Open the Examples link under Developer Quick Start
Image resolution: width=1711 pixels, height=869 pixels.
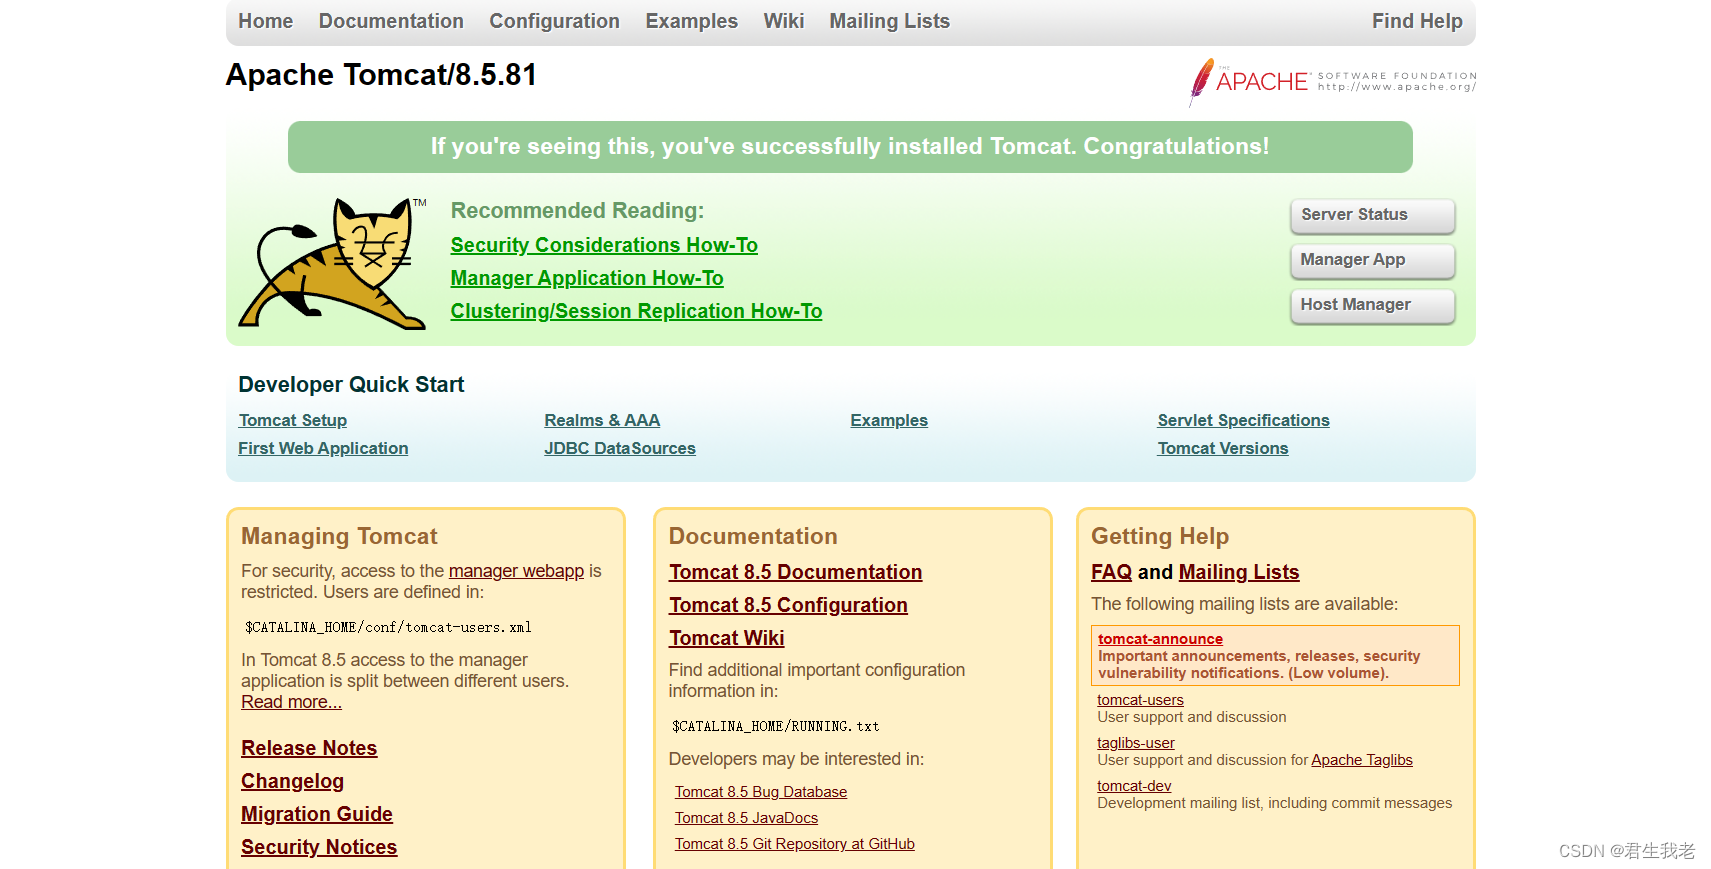click(x=889, y=421)
